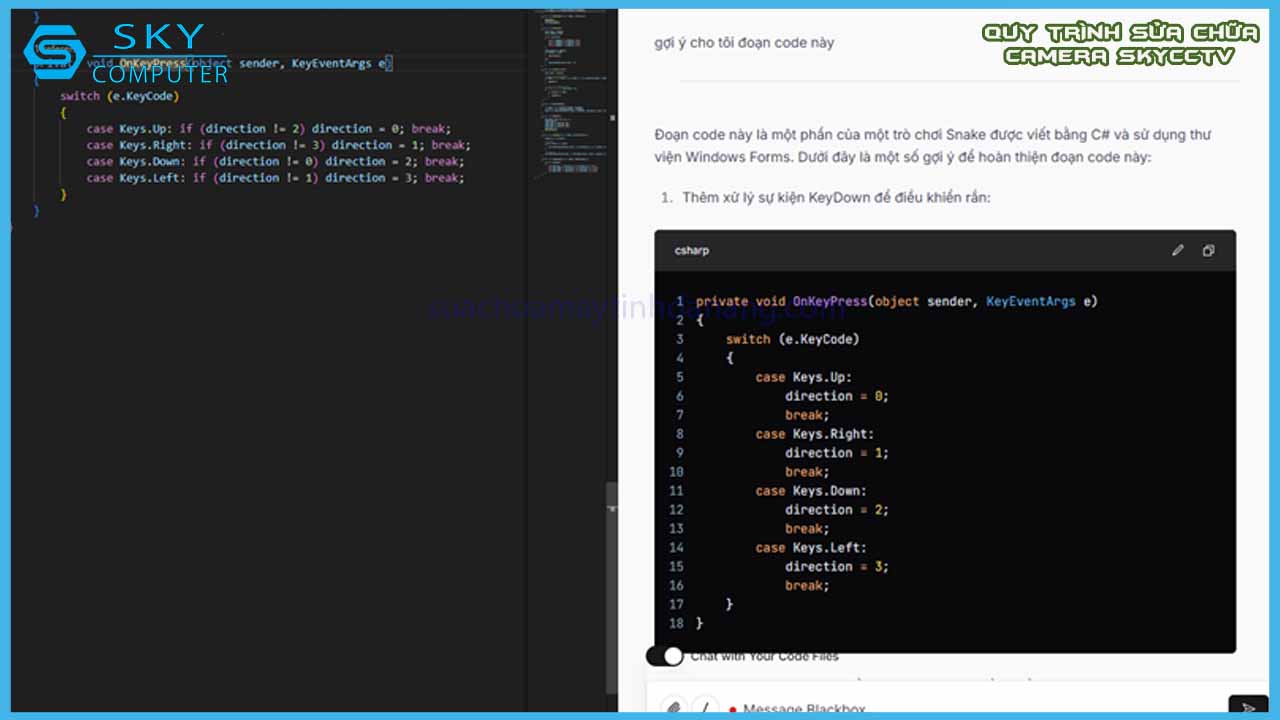This screenshot has width=1280, height=720.
Task: Click editor line 'case Keys.Left: if (direction != 1)'
Action: (x=275, y=178)
